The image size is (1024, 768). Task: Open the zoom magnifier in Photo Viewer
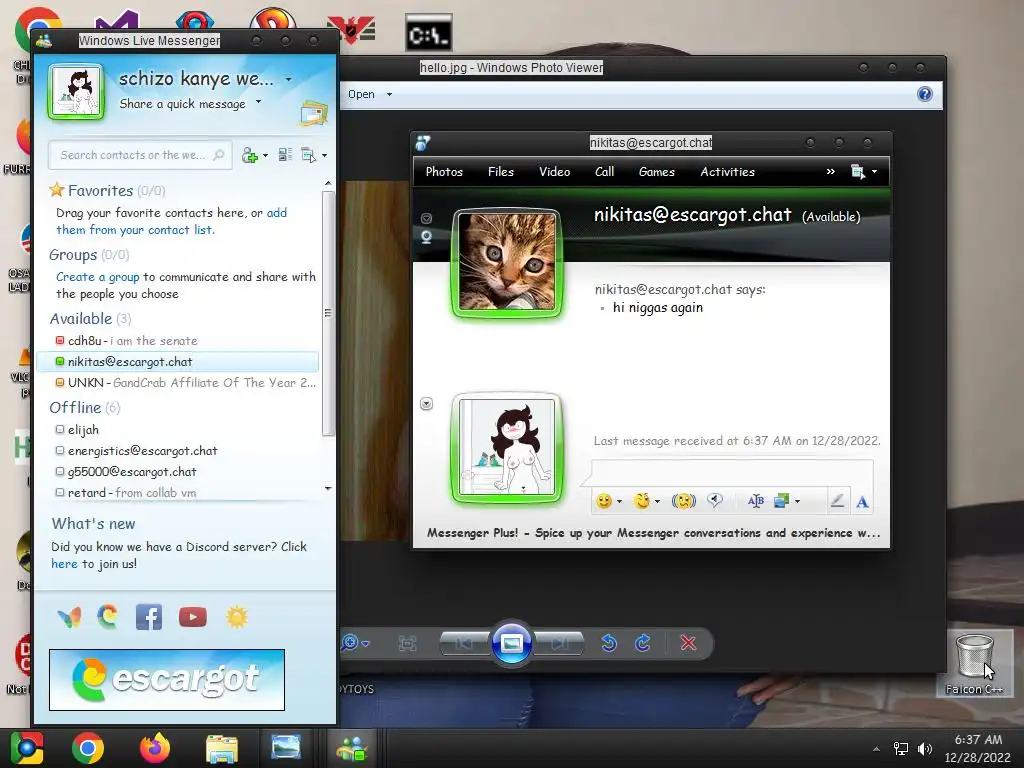coord(351,643)
